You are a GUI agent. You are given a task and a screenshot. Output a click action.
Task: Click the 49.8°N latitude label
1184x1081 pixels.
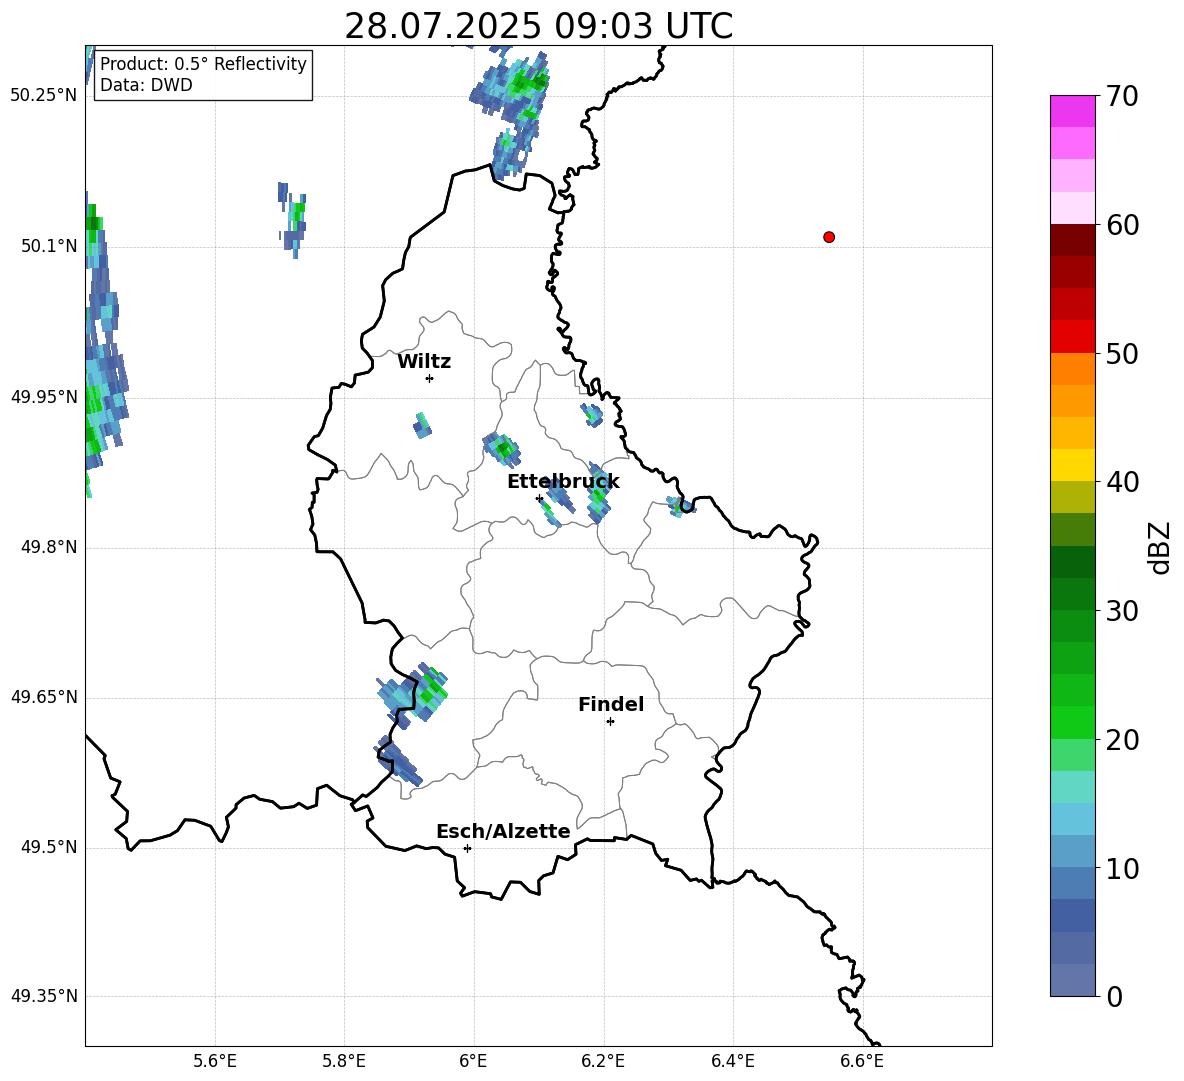[49, 547]
